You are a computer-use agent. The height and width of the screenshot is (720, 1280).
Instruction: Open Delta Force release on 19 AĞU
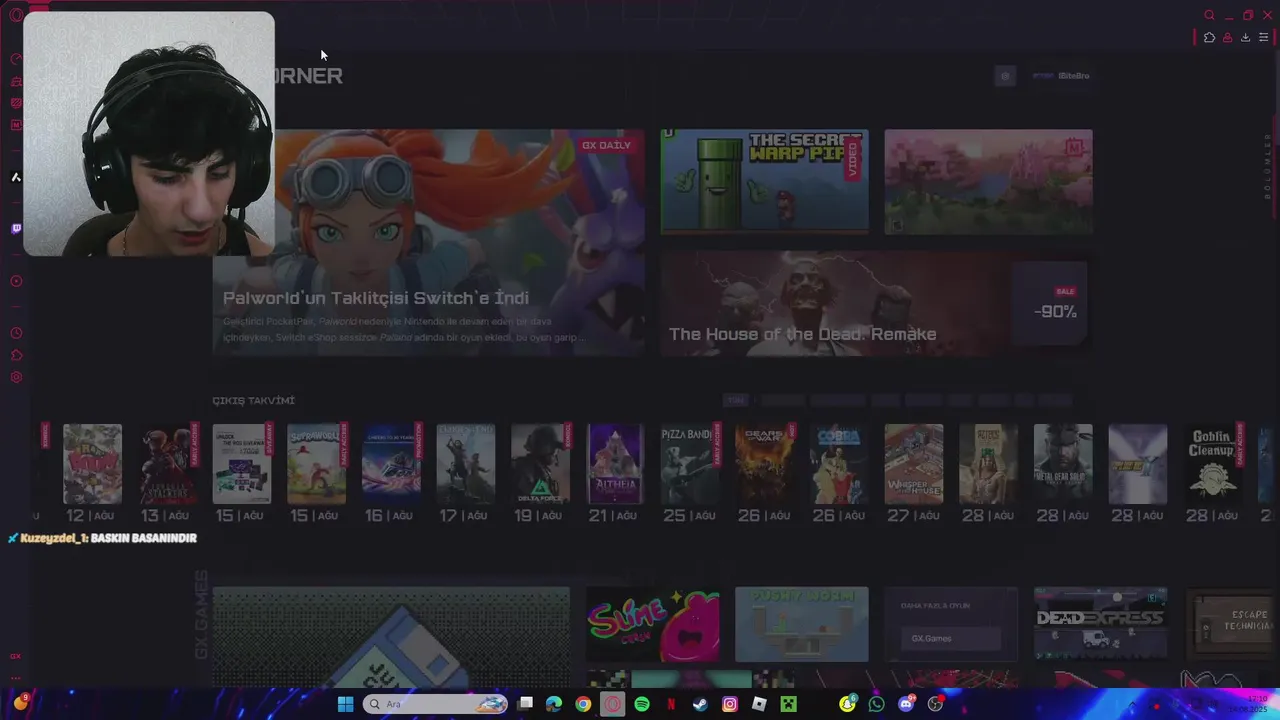pyautogui.click(x=540, y=464)
